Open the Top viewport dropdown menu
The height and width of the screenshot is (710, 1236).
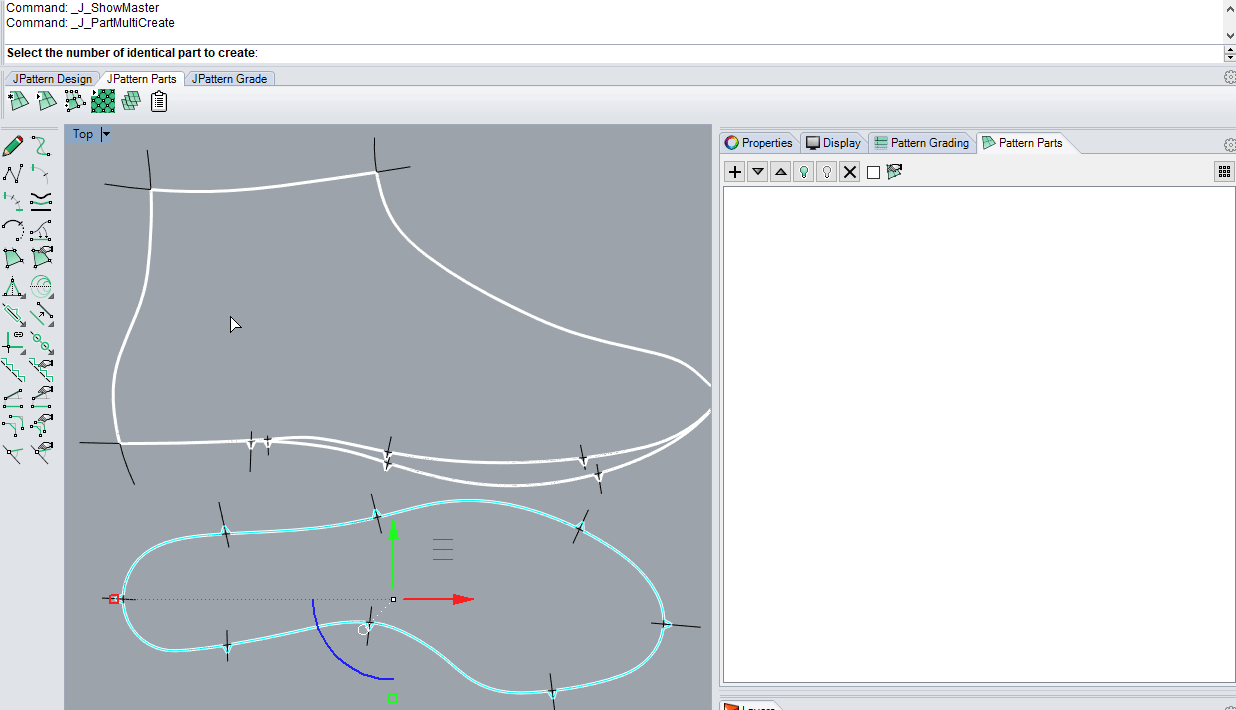point(107,134)
